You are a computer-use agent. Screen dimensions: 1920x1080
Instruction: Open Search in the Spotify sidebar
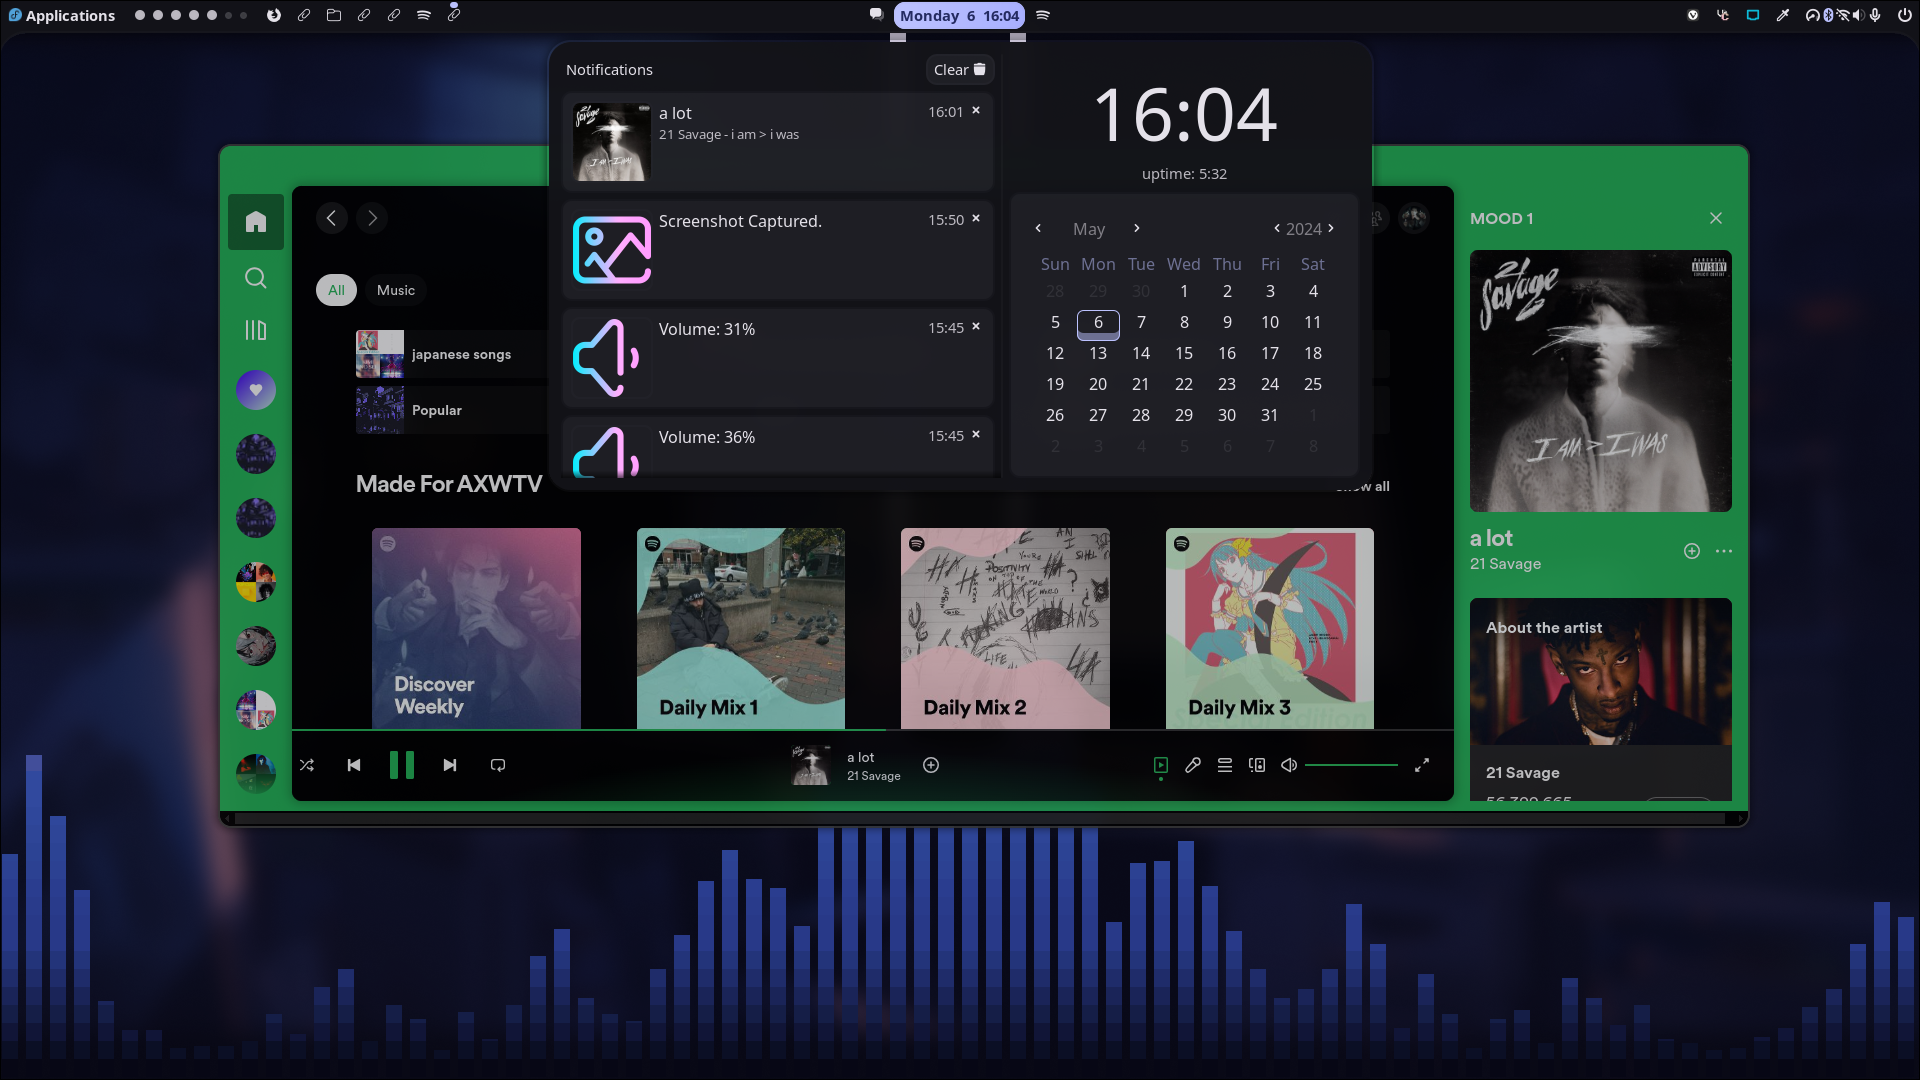(x=256, y=278)
